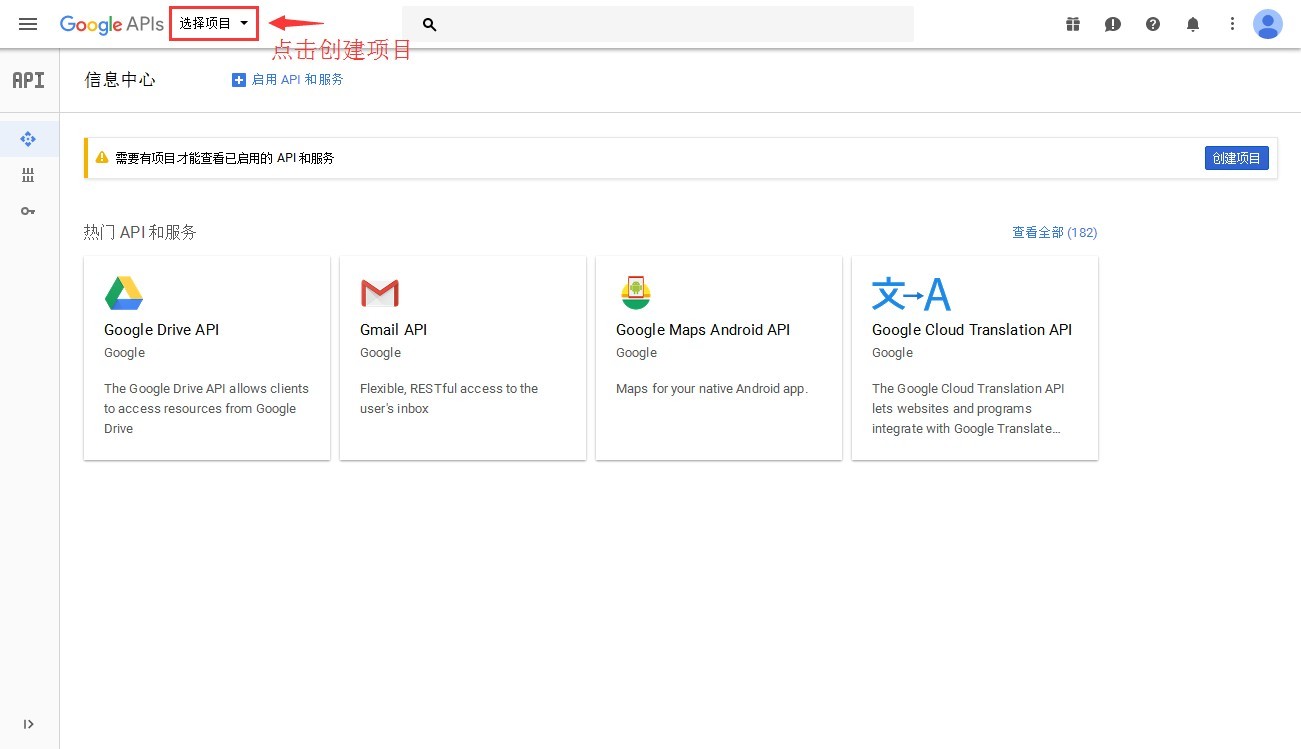Select the dashboard icon in sidebar
Viewport: 1301px width, 749px height.
28,139
